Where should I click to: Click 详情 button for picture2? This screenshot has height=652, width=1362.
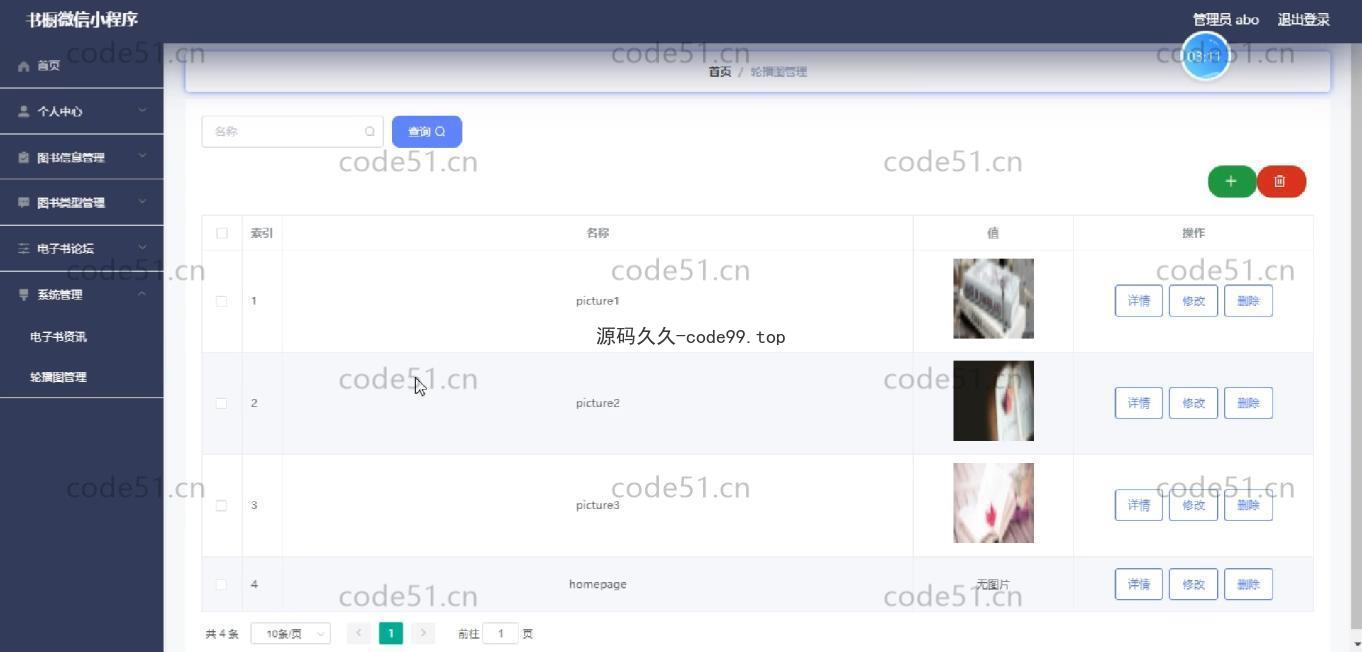click(1139, 403)
